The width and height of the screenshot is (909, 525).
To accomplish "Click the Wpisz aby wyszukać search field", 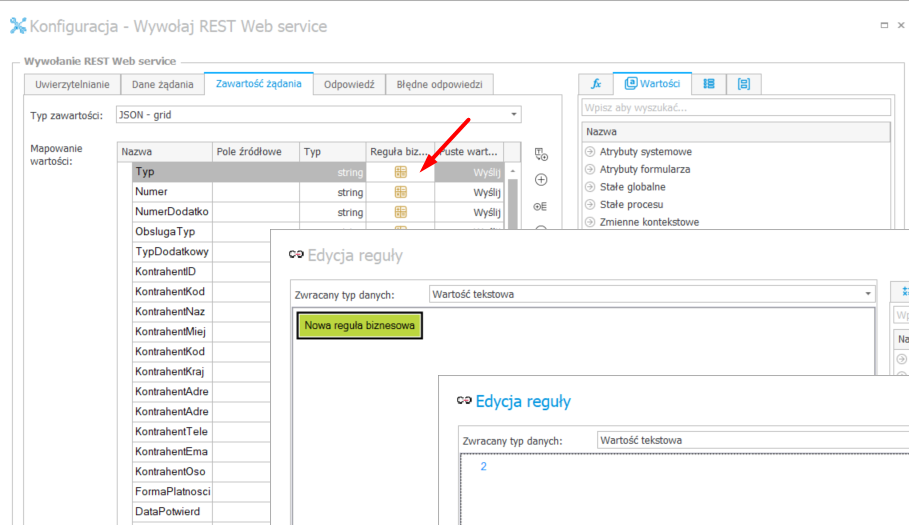I will [x=735, y=107].
